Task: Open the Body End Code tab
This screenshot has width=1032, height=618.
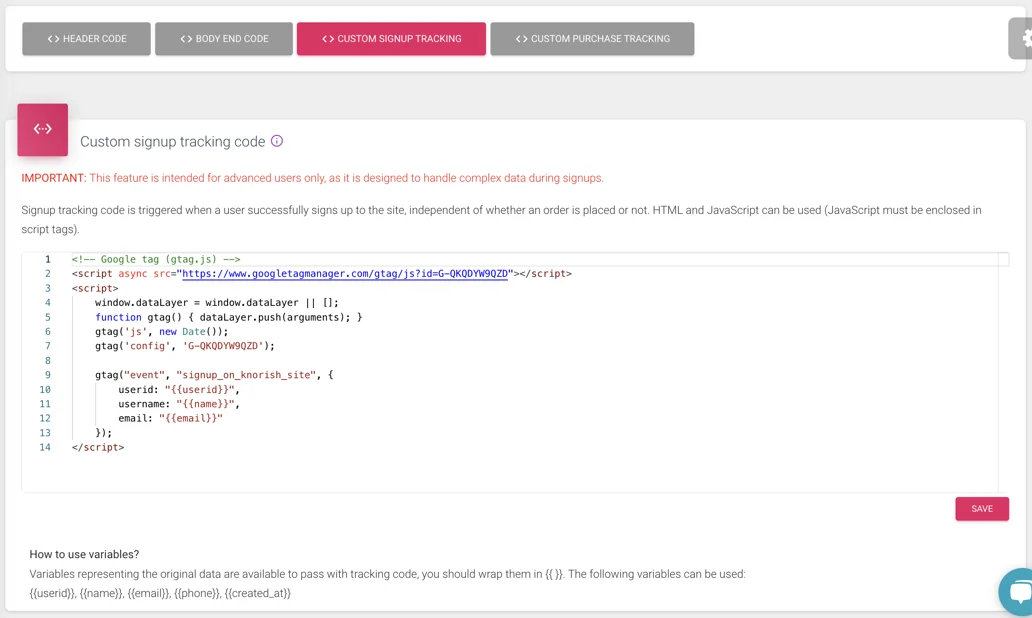Action: click(224, 39)
